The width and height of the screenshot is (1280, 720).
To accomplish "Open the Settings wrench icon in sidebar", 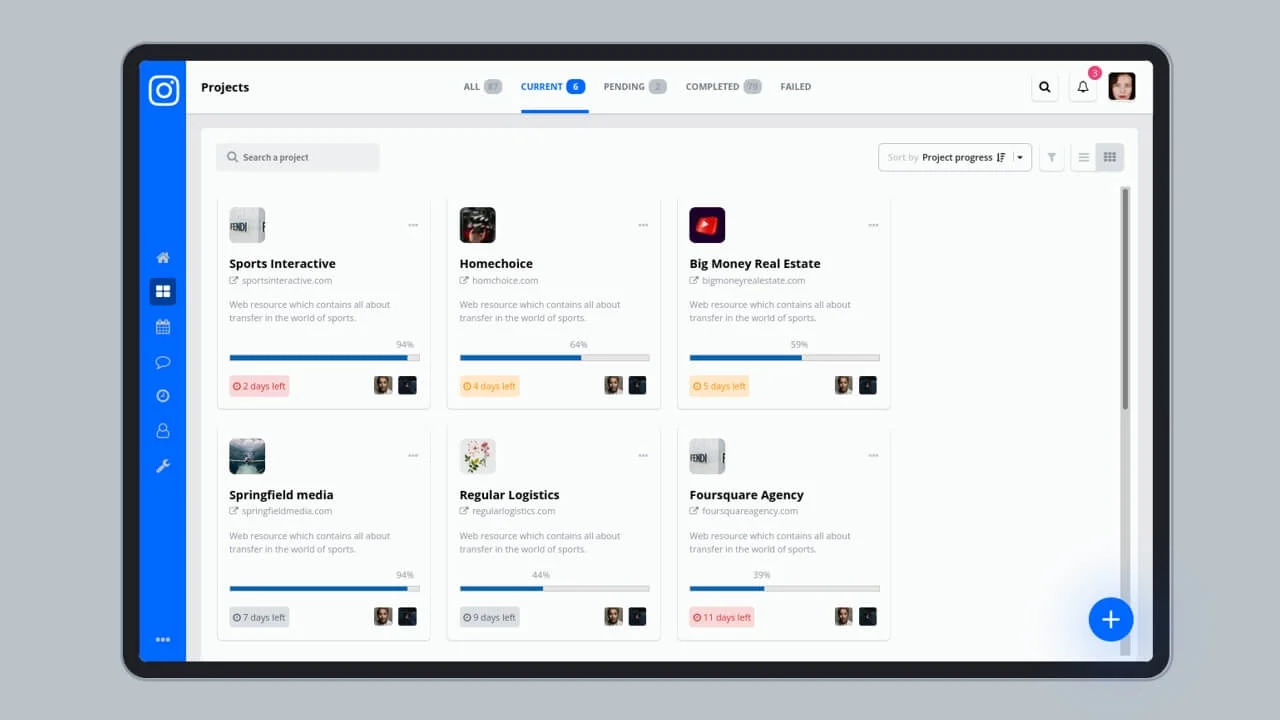I will (x=163, y=465).
